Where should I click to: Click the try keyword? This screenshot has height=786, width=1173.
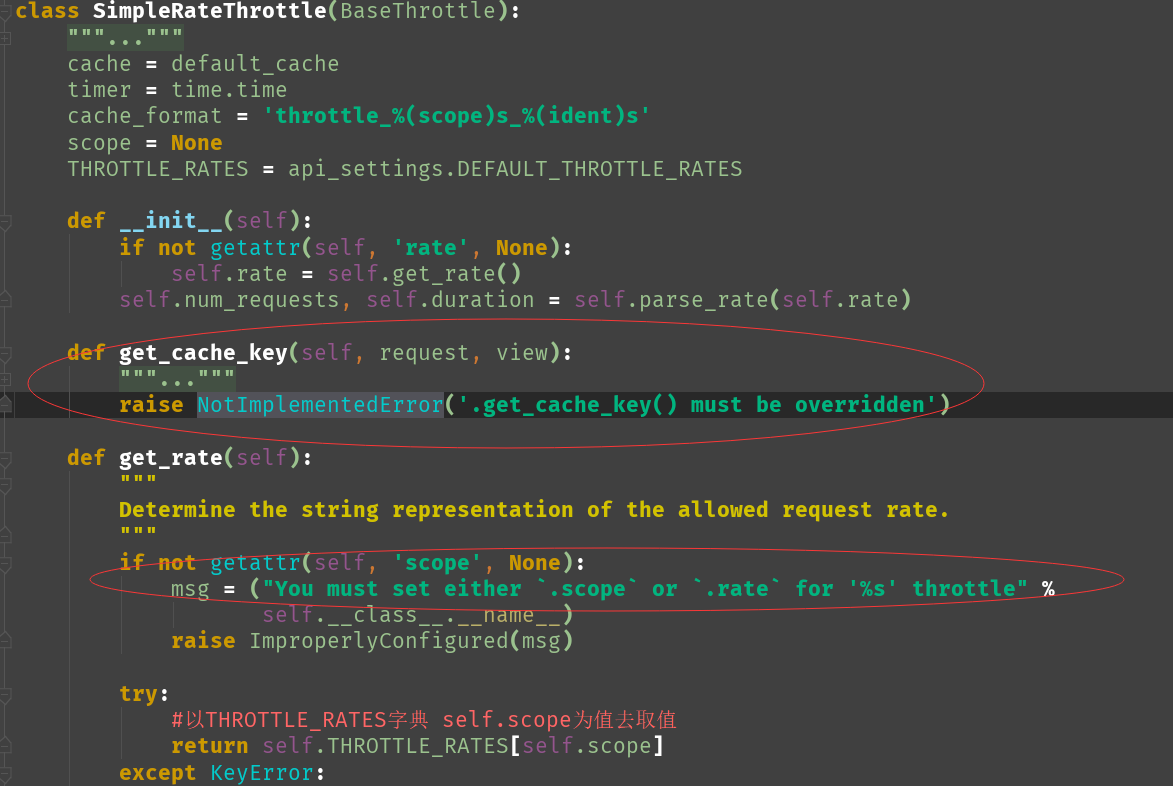coord(138,694)
